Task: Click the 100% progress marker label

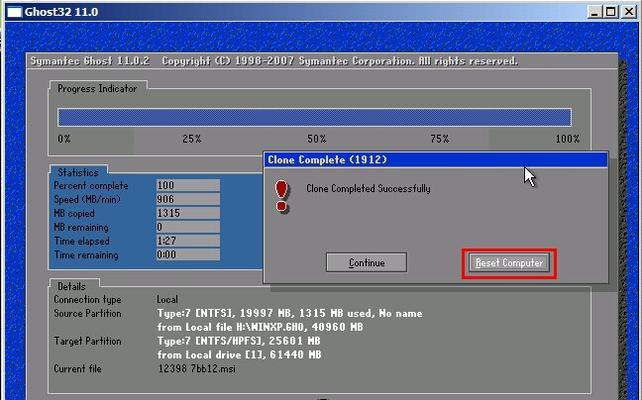Action: [567, 139]
